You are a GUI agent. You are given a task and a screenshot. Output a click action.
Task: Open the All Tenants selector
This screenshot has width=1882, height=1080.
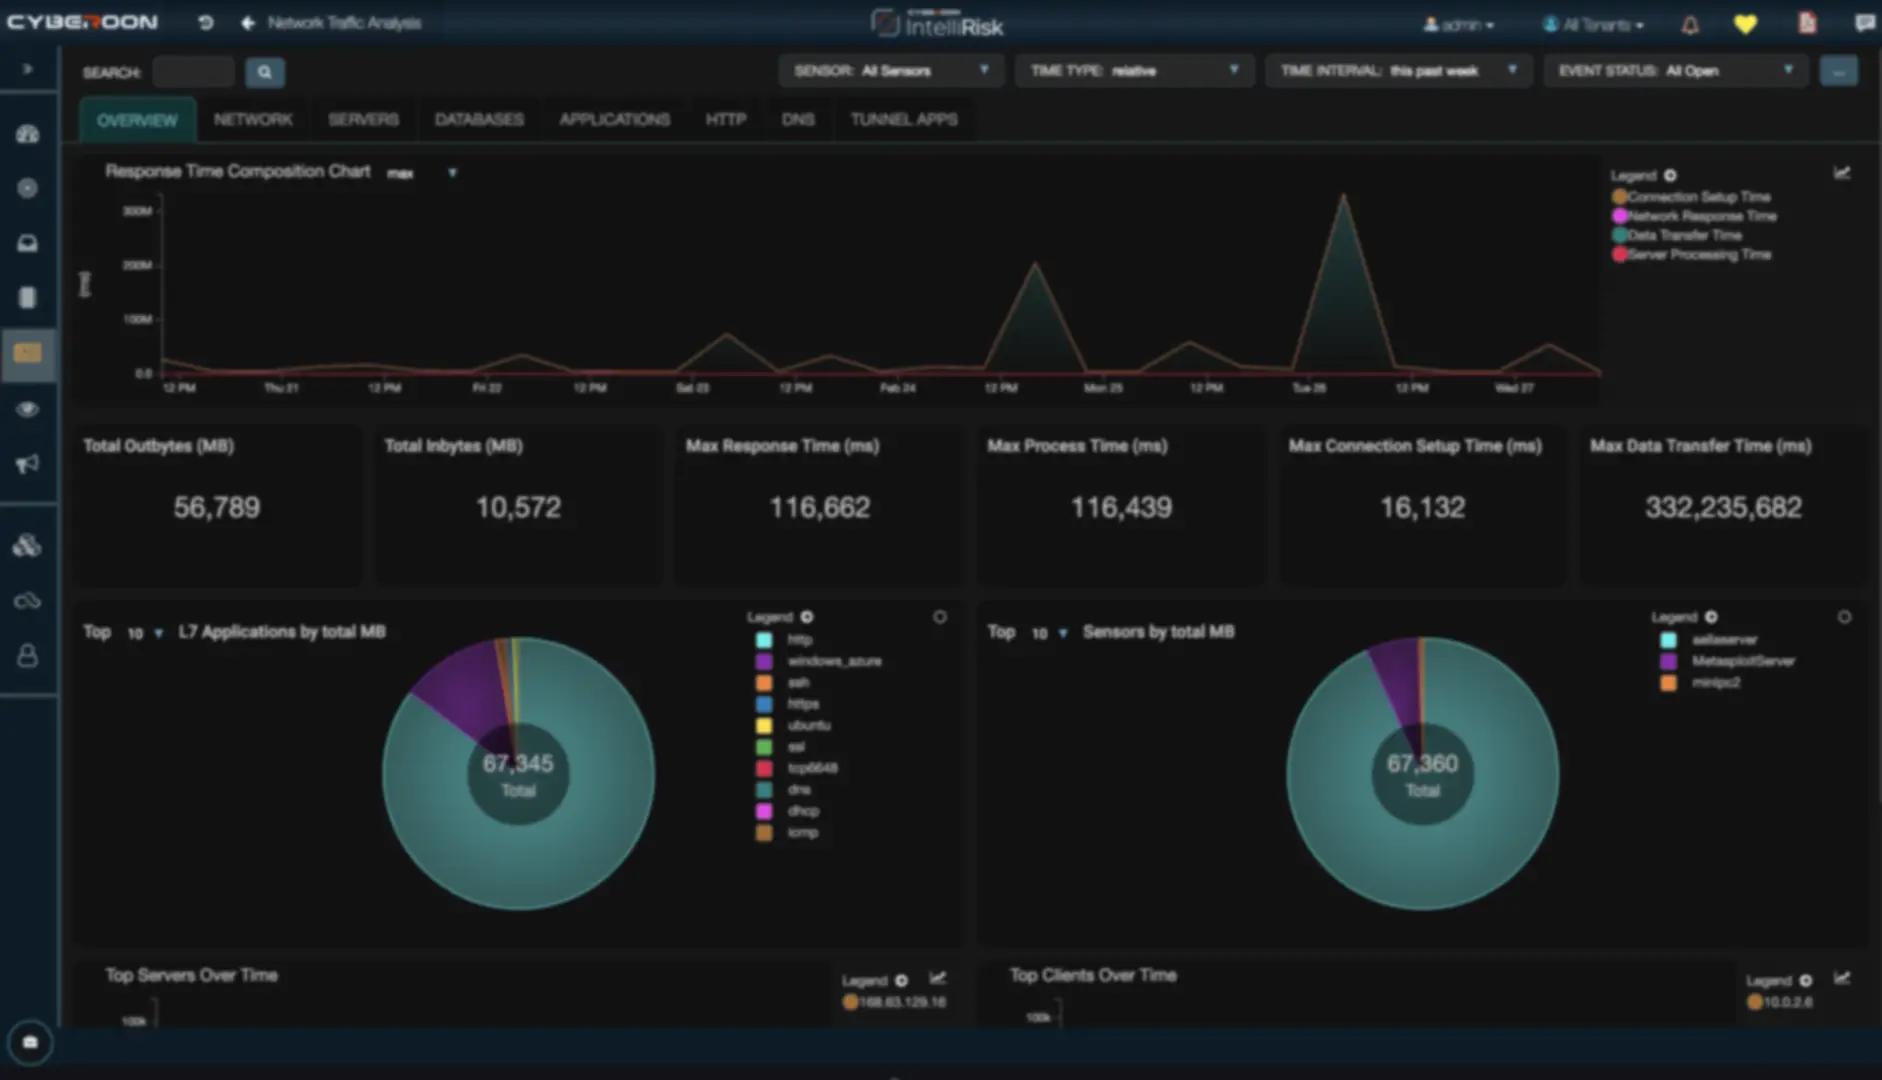pos(1593,24)
